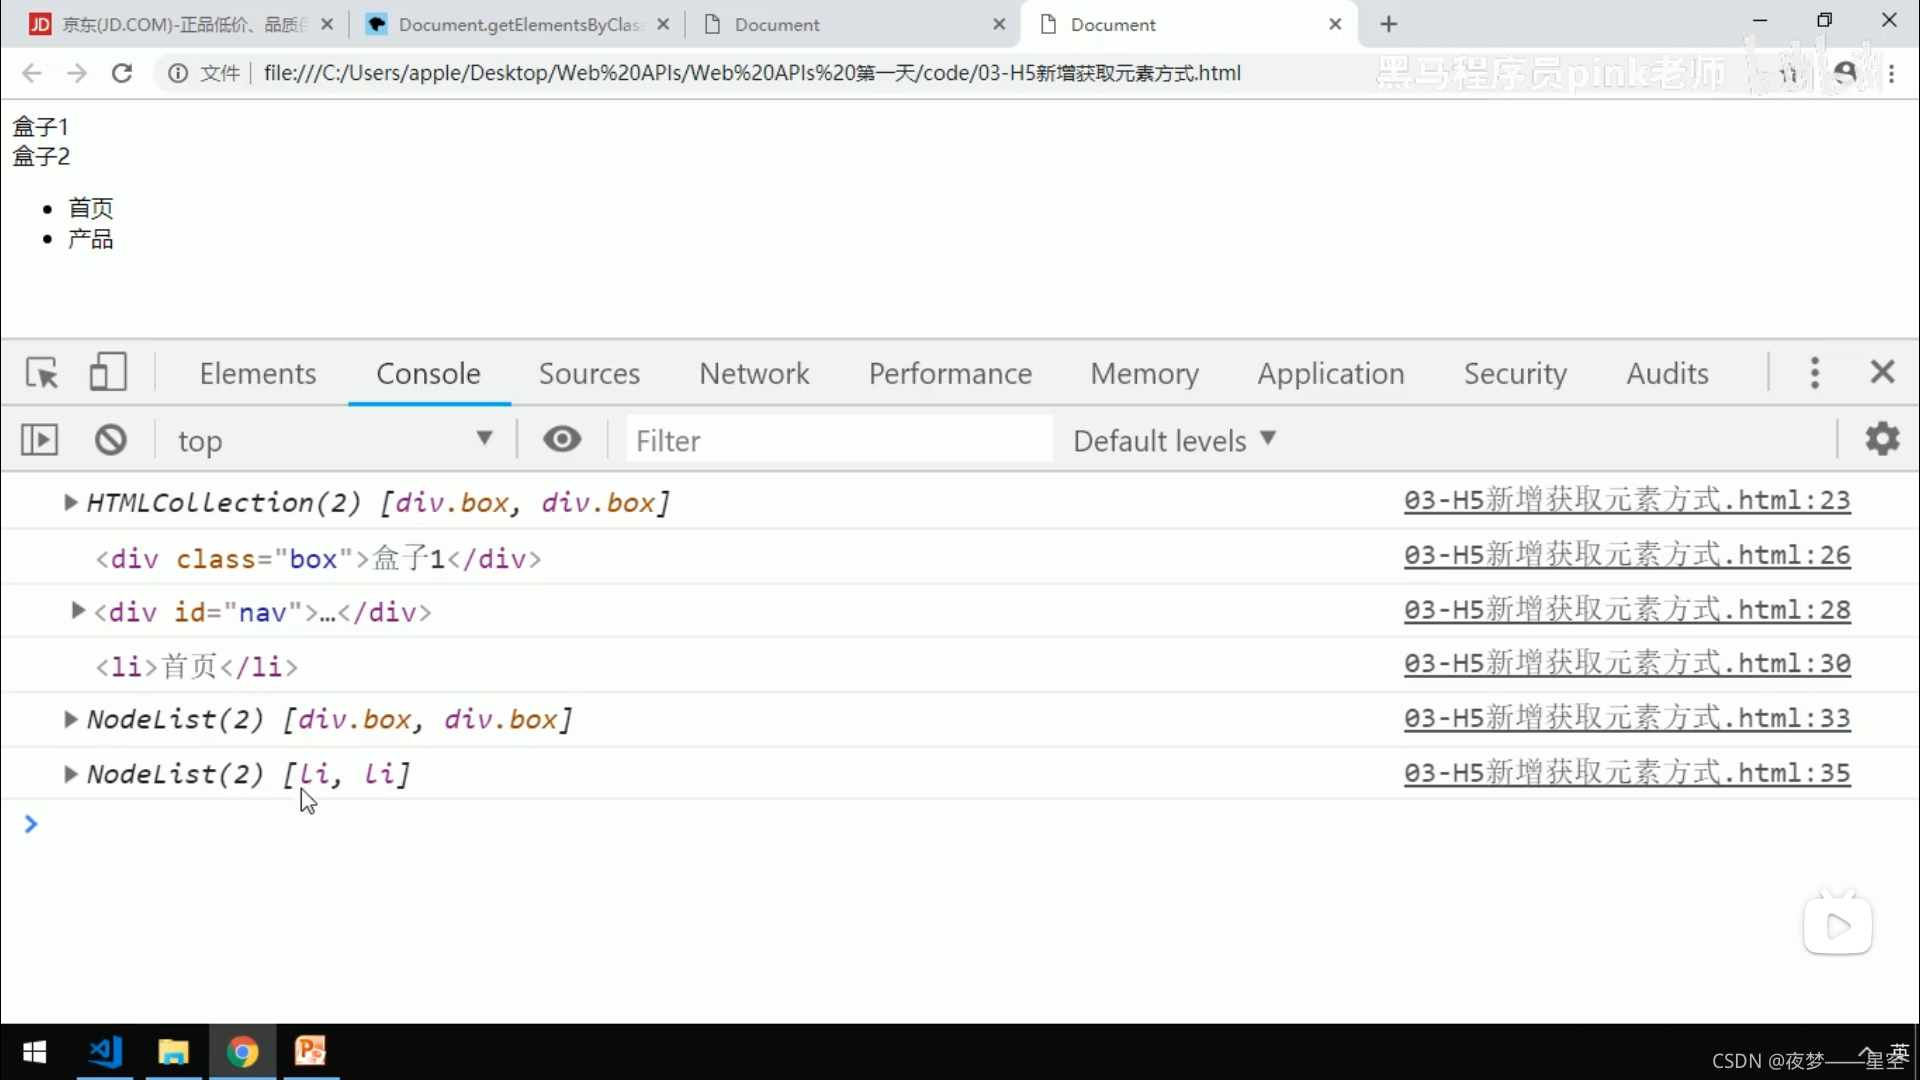This screenshot has width=1920, height=1080.
Task: Click the video play overlay button
Action: tap(1837, 926)
